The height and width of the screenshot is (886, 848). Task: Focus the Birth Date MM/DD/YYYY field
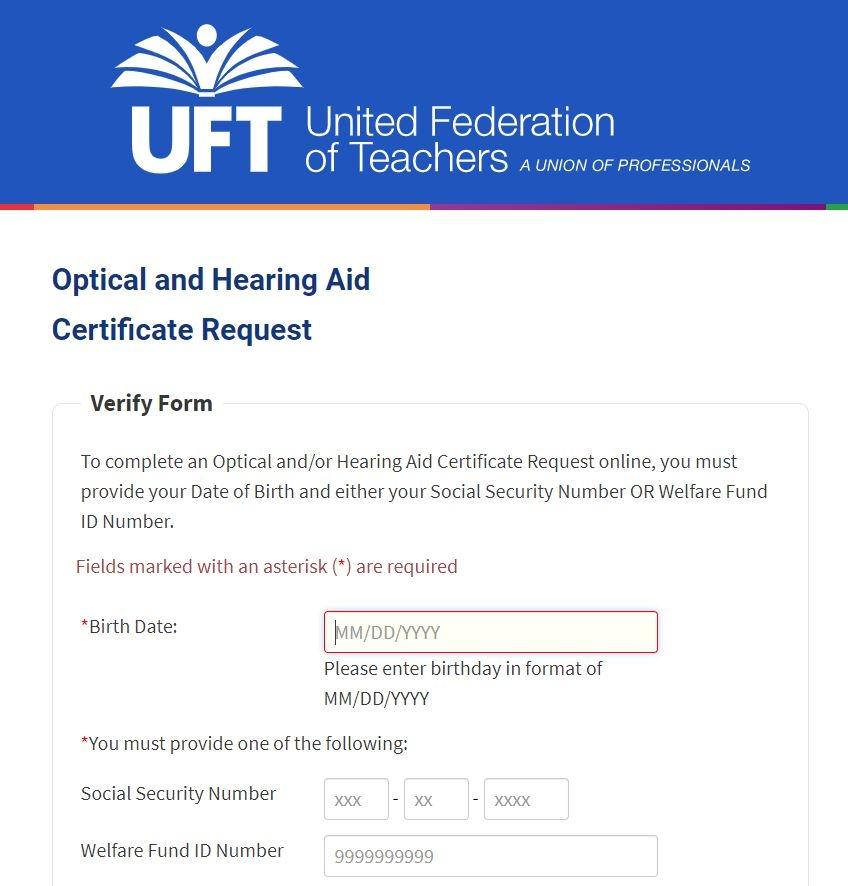(x=490, y=632)
